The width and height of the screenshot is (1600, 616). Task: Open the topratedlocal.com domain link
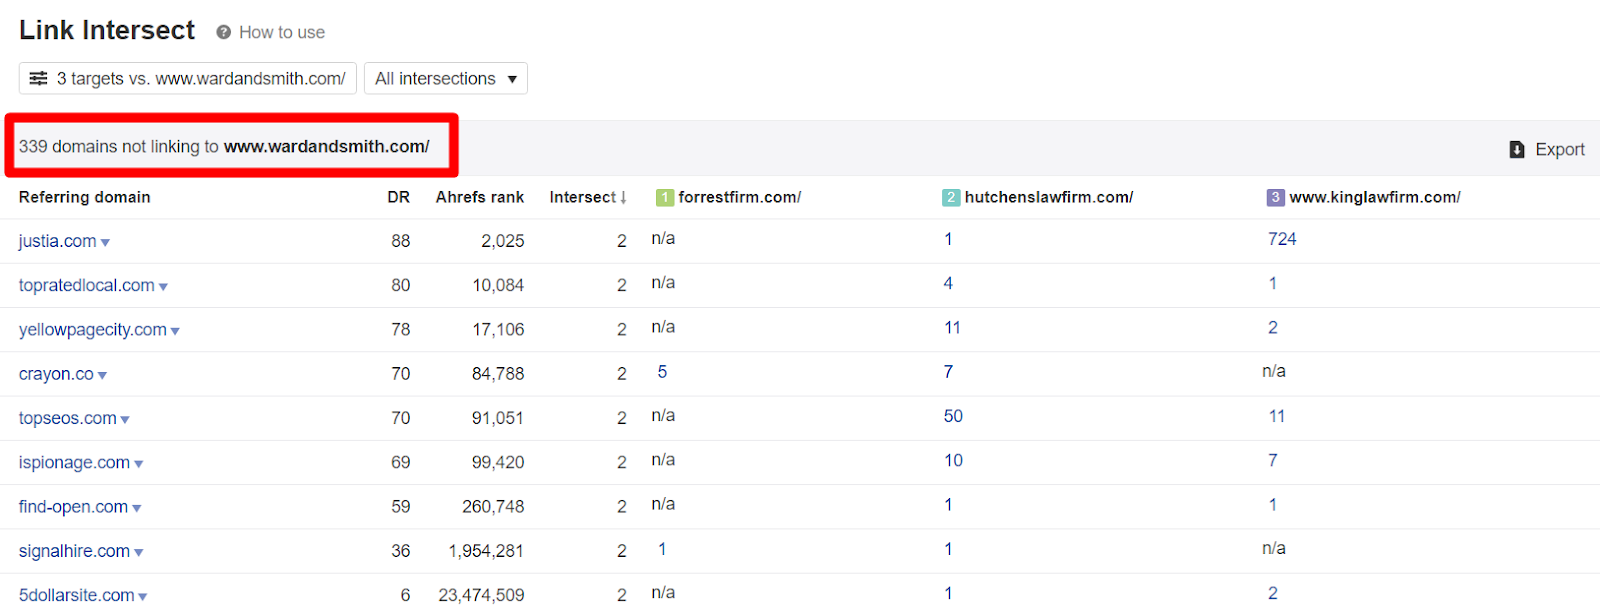tap(87, 285)
